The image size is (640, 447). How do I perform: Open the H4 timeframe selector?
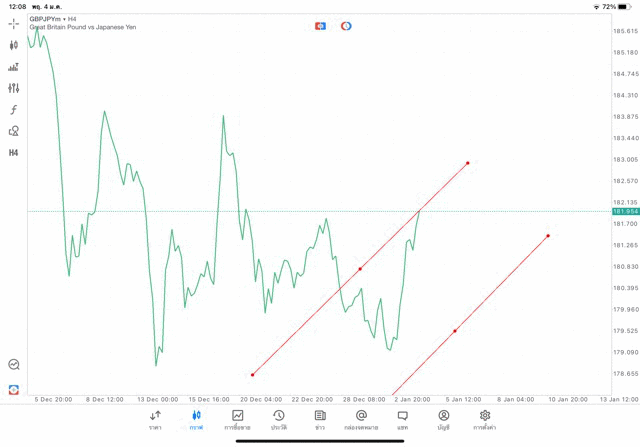[x=14, y=153]
